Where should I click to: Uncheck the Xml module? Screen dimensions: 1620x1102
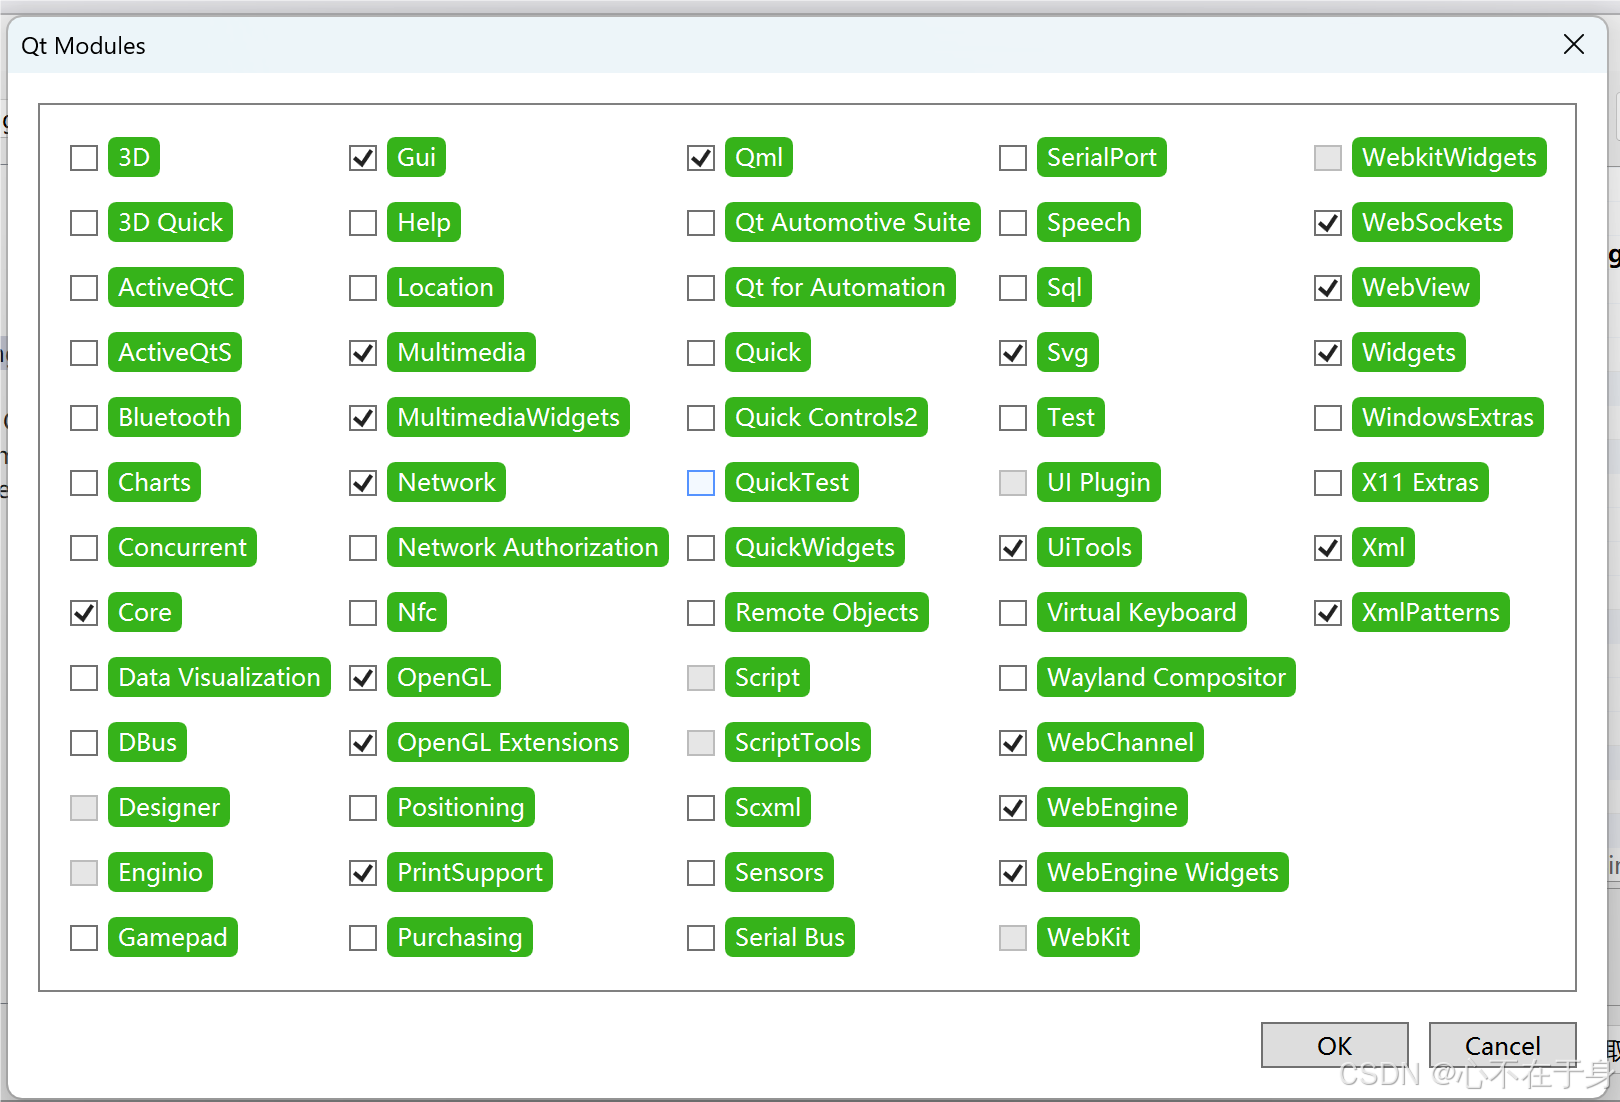(x=1328, y=548)
